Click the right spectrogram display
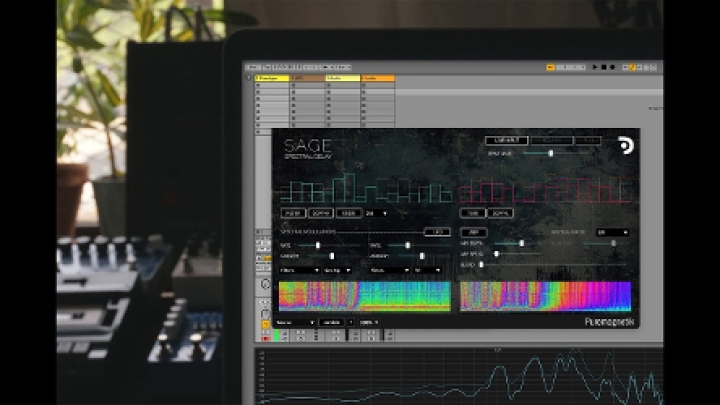 click(546, 297)
